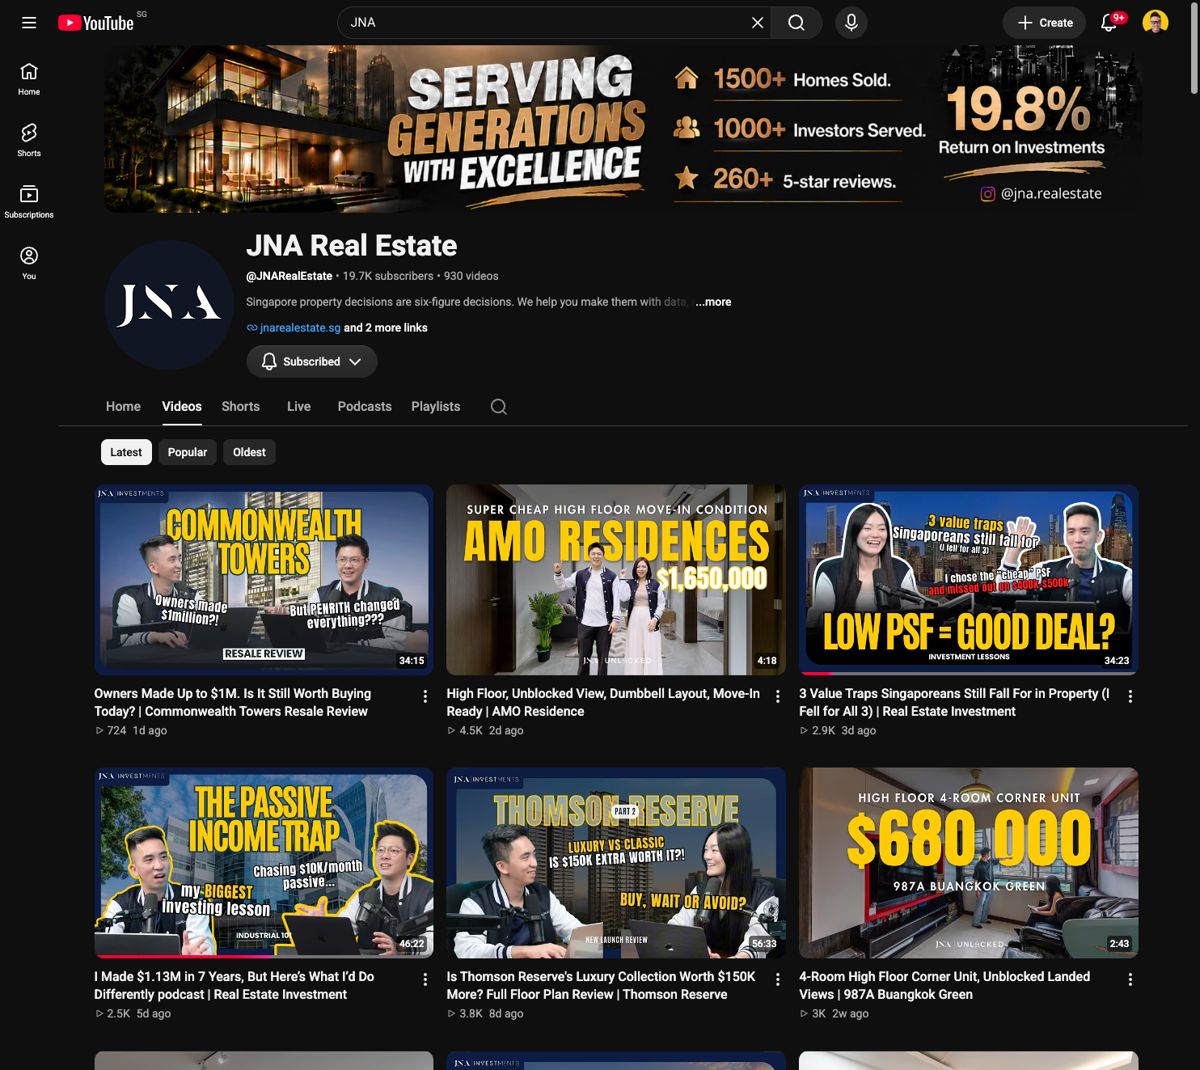Select the Popular sort chip

click(x=187, y=452)
